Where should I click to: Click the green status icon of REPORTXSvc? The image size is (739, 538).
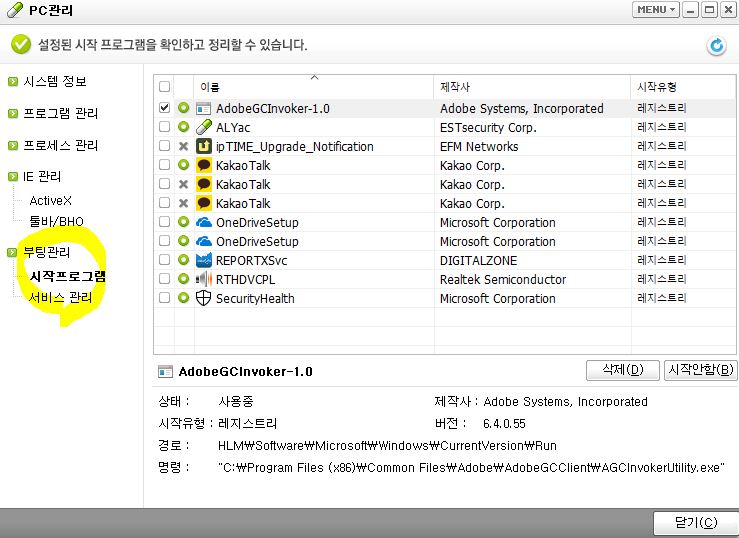[x=183, y=260]
